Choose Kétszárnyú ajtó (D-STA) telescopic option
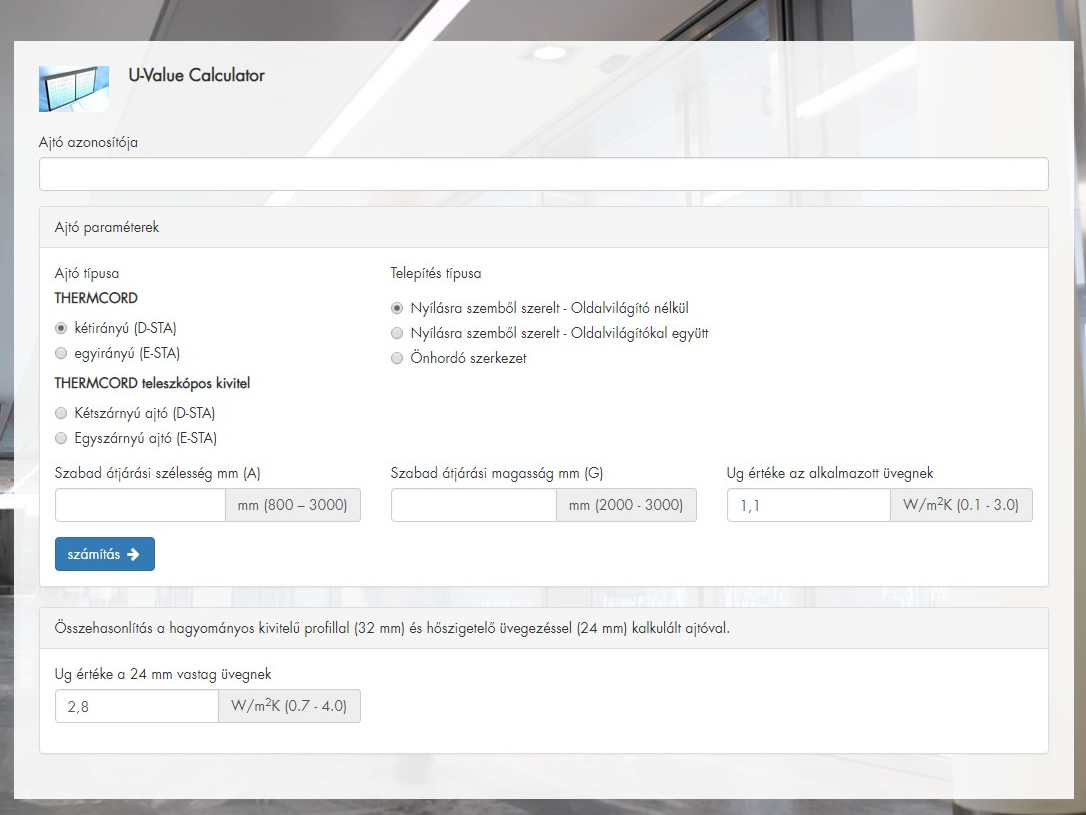Image resolution: width=1086 pixels, height=815 pixels. pos(61,413)
